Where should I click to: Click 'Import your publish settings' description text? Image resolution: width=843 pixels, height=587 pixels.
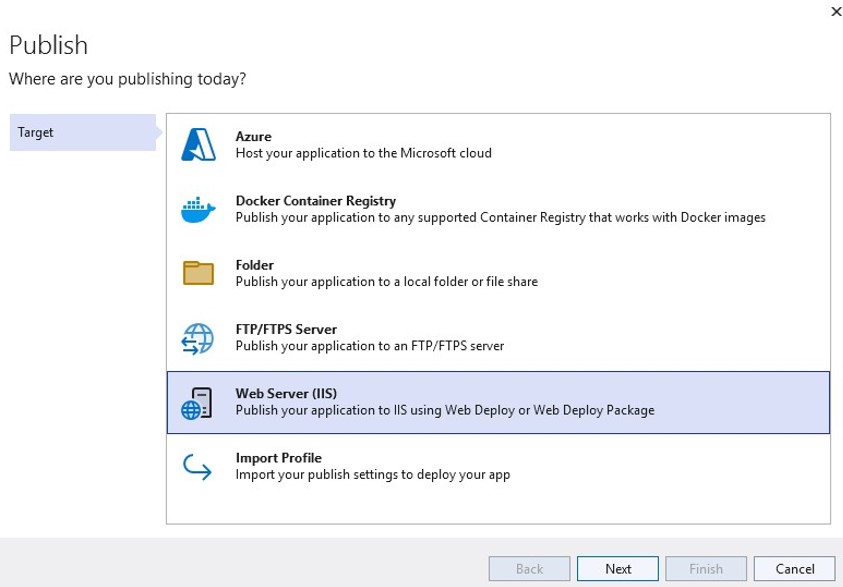click(372, 475)
